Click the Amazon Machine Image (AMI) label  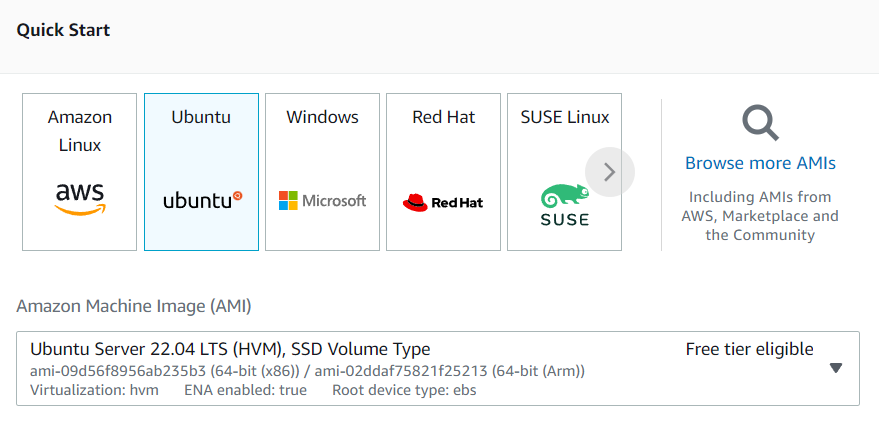tap(134, 306)
